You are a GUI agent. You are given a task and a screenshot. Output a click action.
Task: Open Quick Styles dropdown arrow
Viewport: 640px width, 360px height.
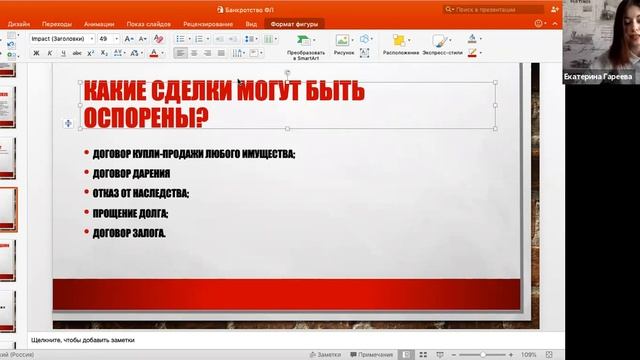450,40
